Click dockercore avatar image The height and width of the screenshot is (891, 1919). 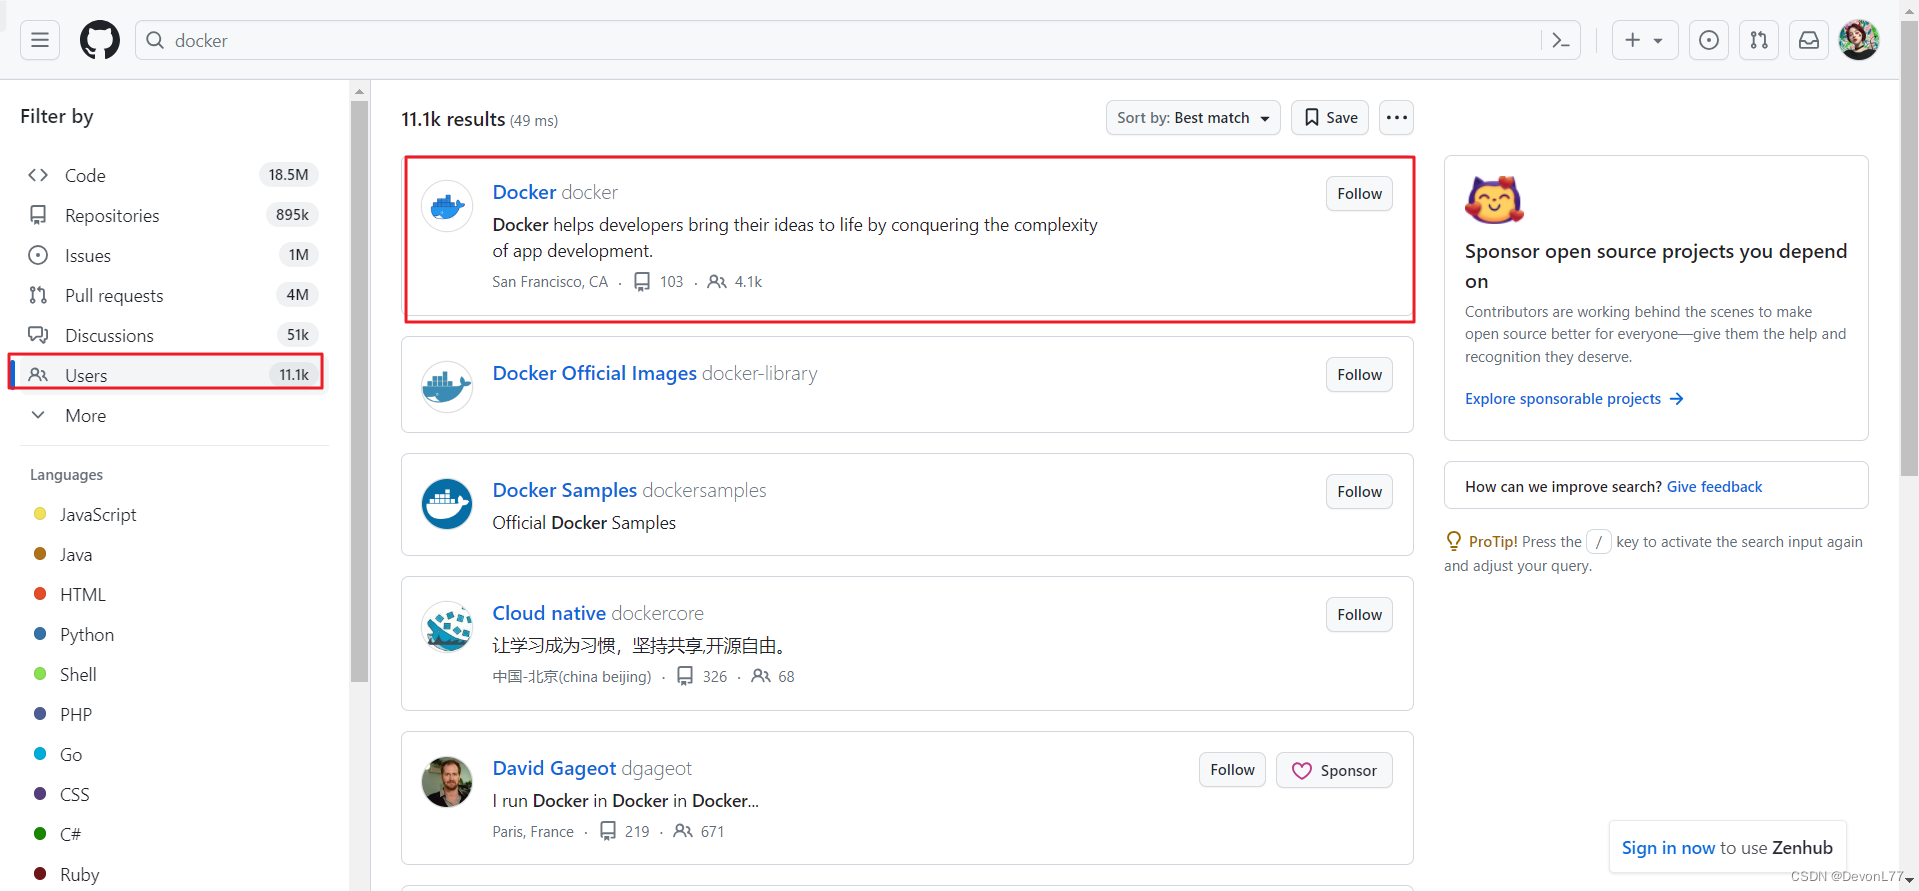click(x=447, y=627)
